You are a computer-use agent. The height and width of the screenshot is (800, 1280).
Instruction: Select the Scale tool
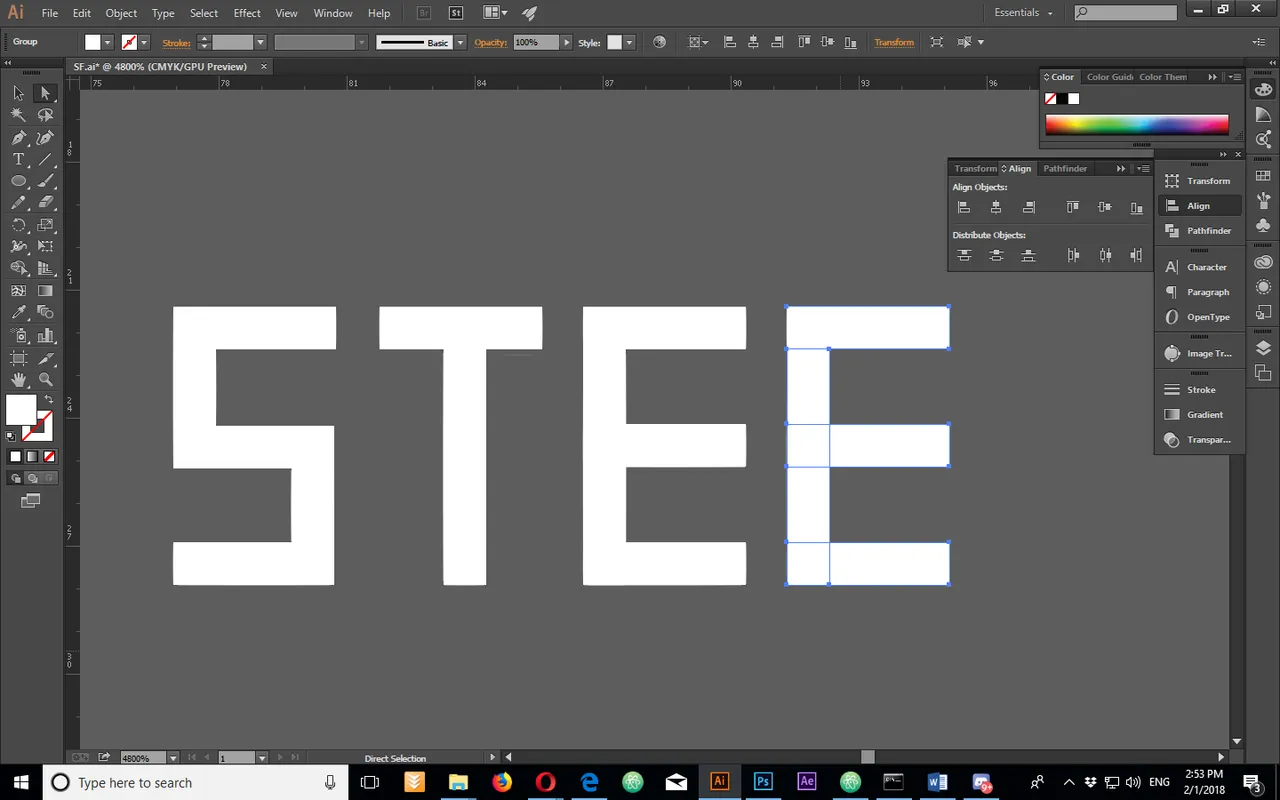pos(45,225)
